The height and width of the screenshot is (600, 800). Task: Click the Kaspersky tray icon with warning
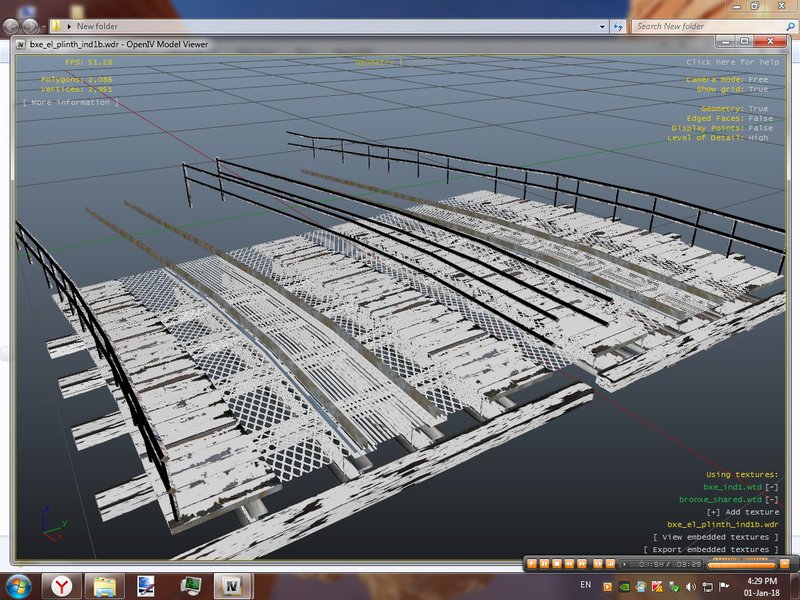657,587
